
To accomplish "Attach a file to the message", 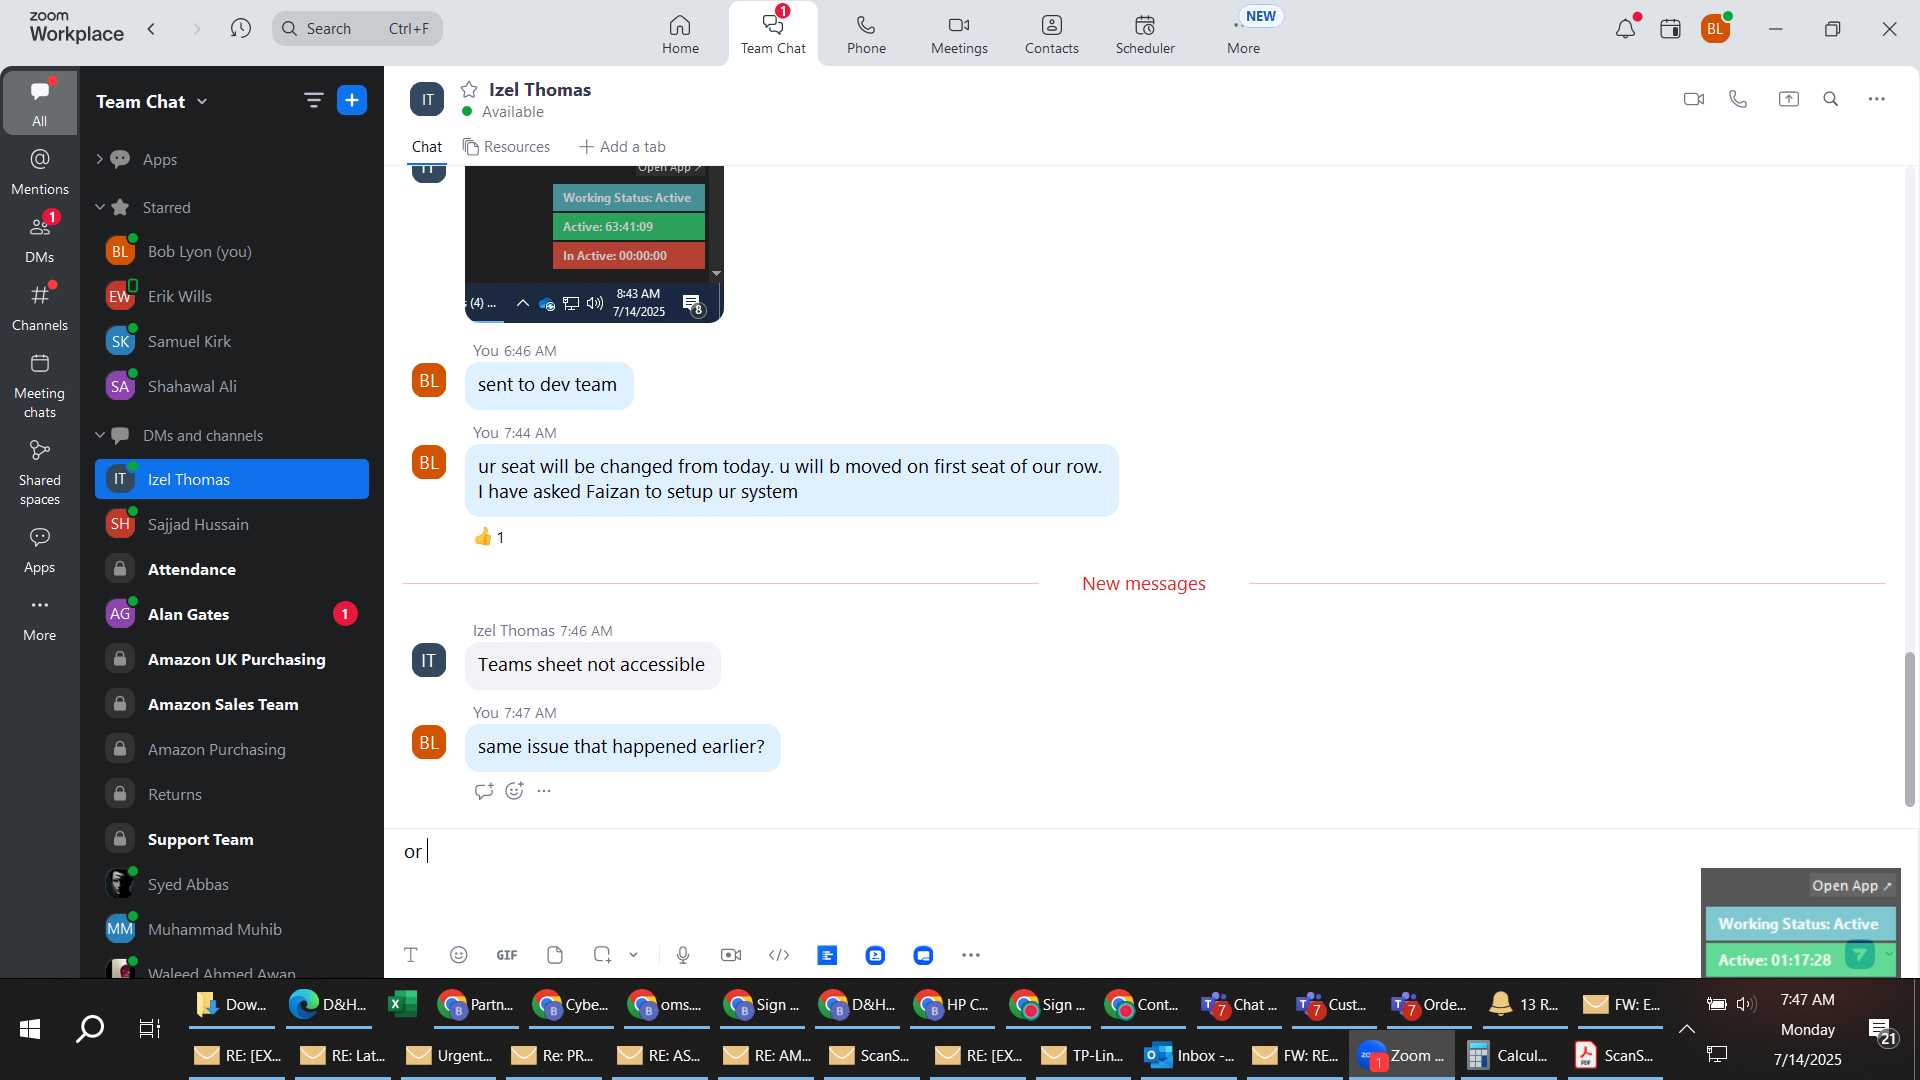I will [x=555, y=955].
